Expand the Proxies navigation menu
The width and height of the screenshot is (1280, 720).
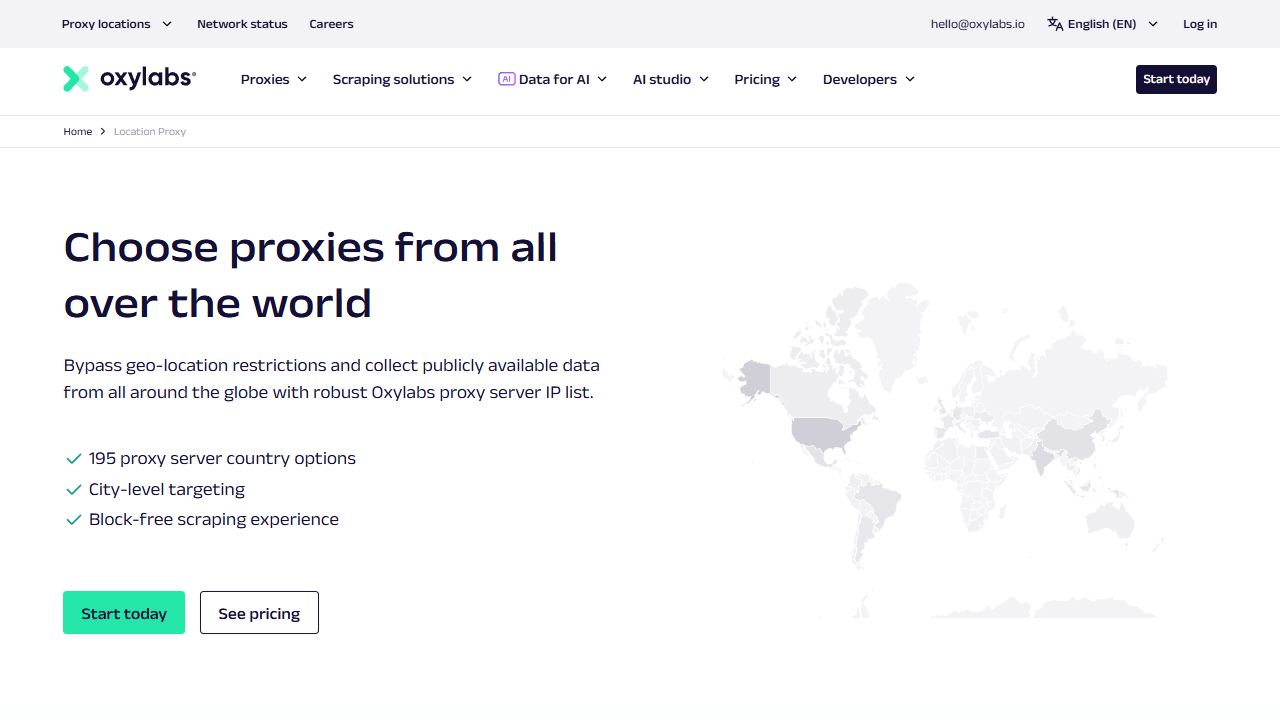[x=273, y=79]
